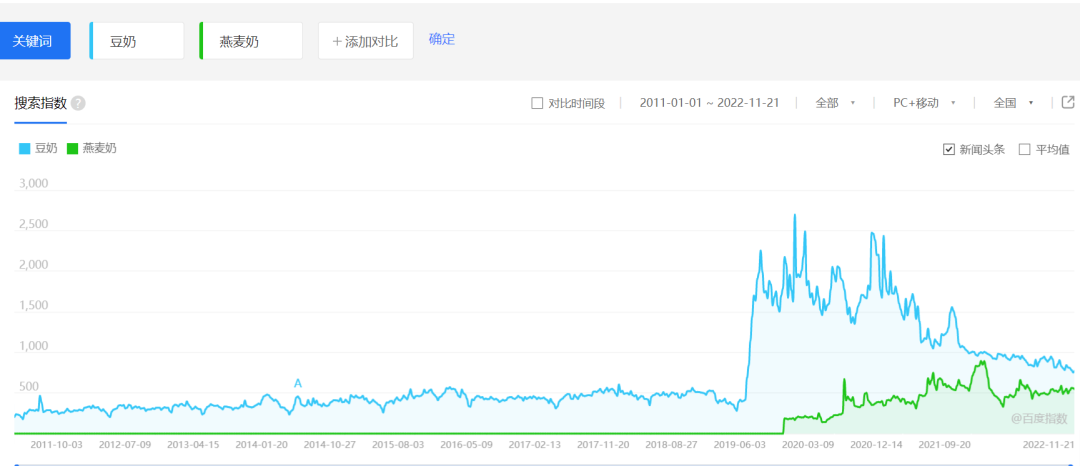
Task: Tick the 平均值 checkbox
Action: [x=1024, y=149]
